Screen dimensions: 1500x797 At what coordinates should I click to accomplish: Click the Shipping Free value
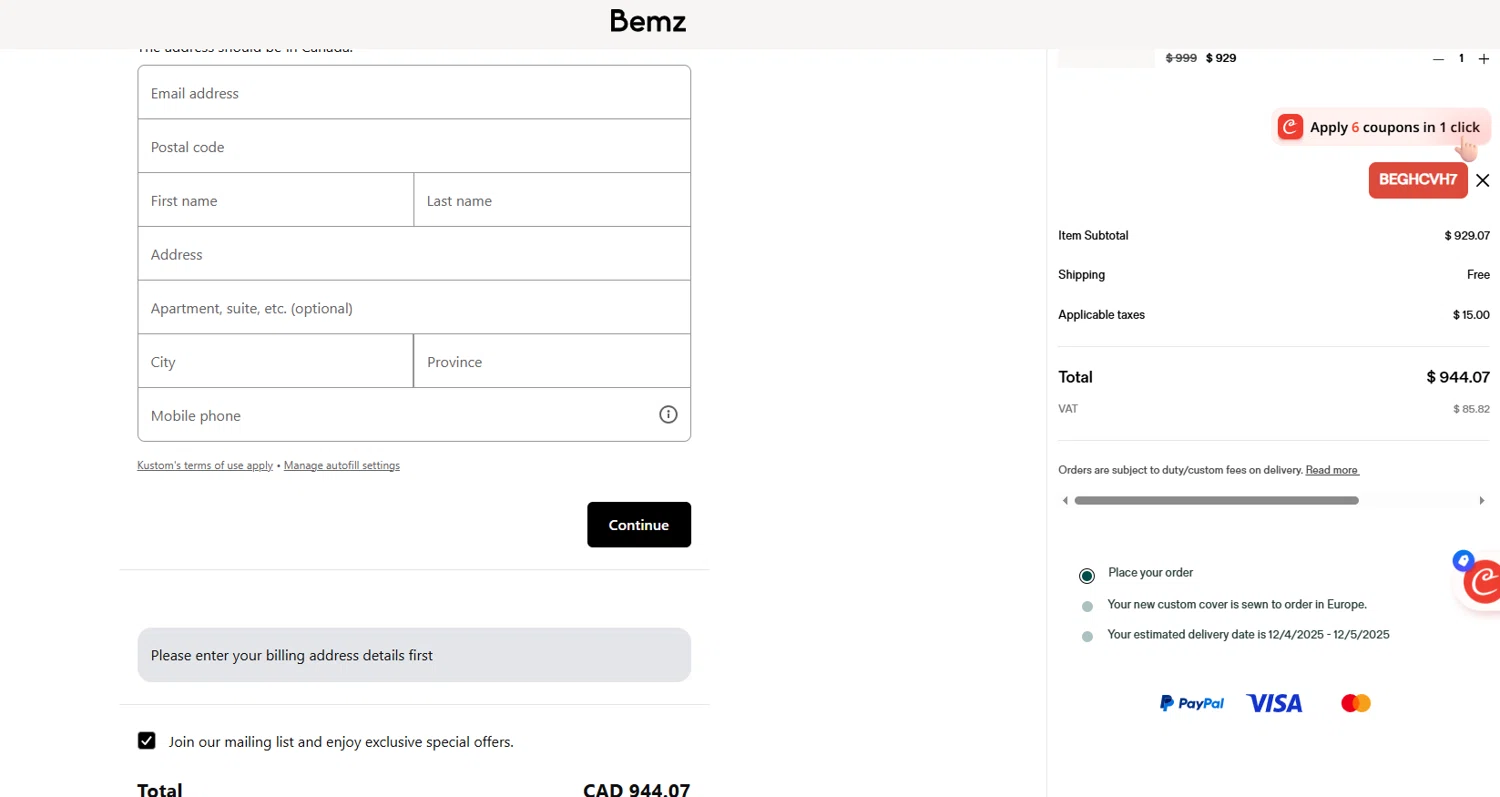1478,275
